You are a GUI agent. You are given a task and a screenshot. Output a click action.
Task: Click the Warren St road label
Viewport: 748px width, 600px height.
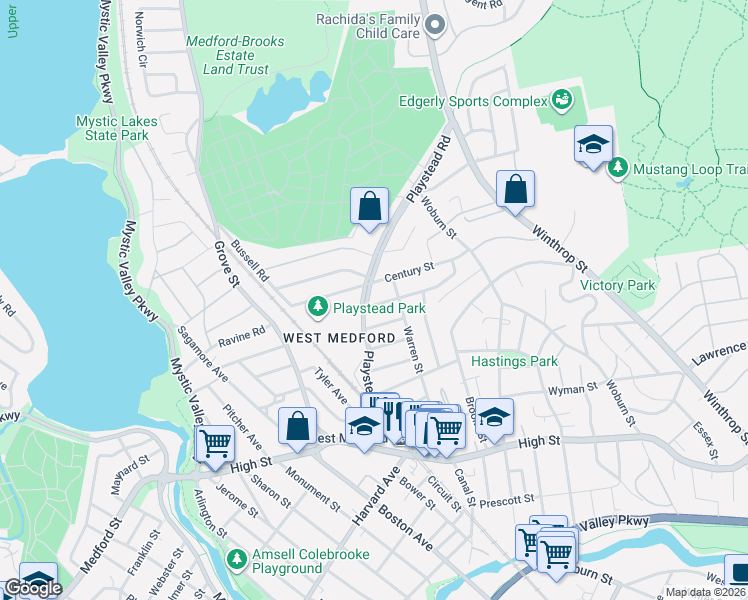(x=413, y=350)
